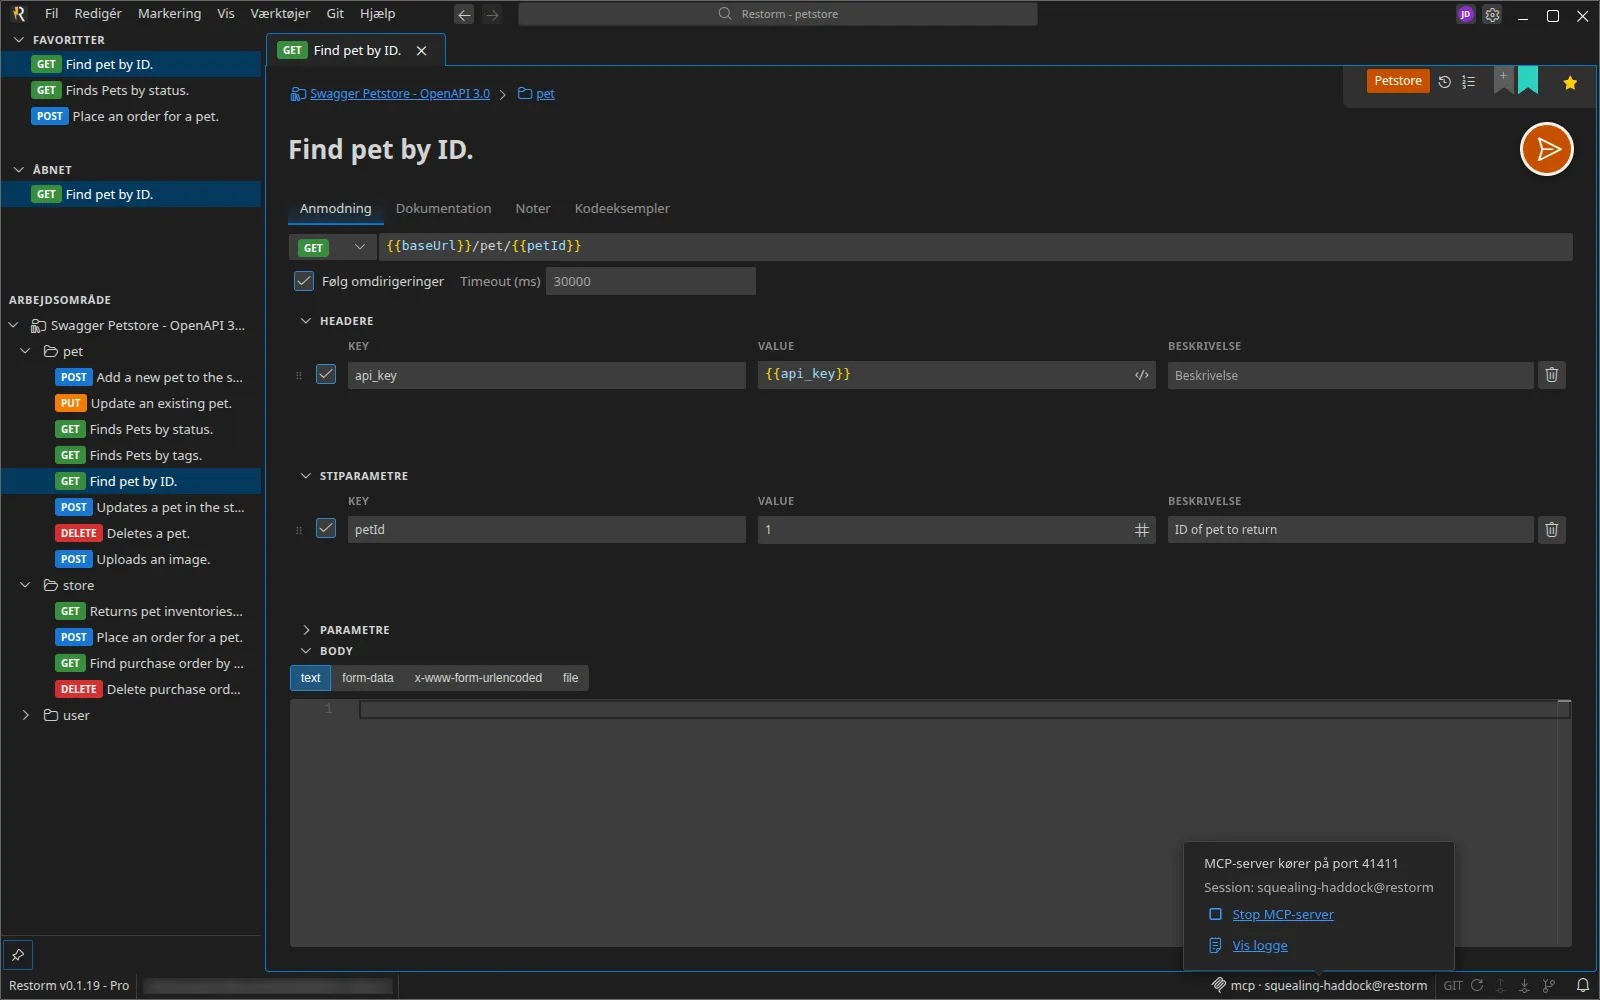Click the numbered list icon beside history
The width and height of the screenshot is (1600, 1000).
(x=1468, y=82)
